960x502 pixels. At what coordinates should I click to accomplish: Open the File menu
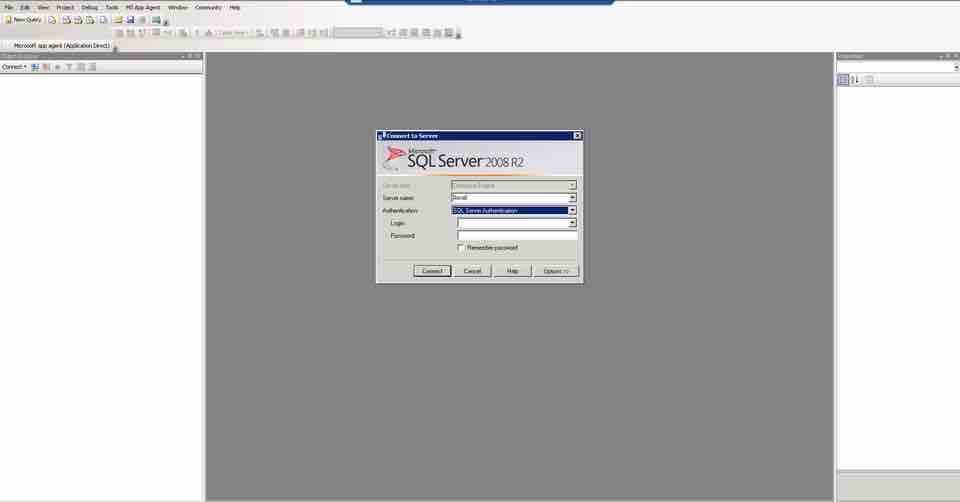click(9, 7)
